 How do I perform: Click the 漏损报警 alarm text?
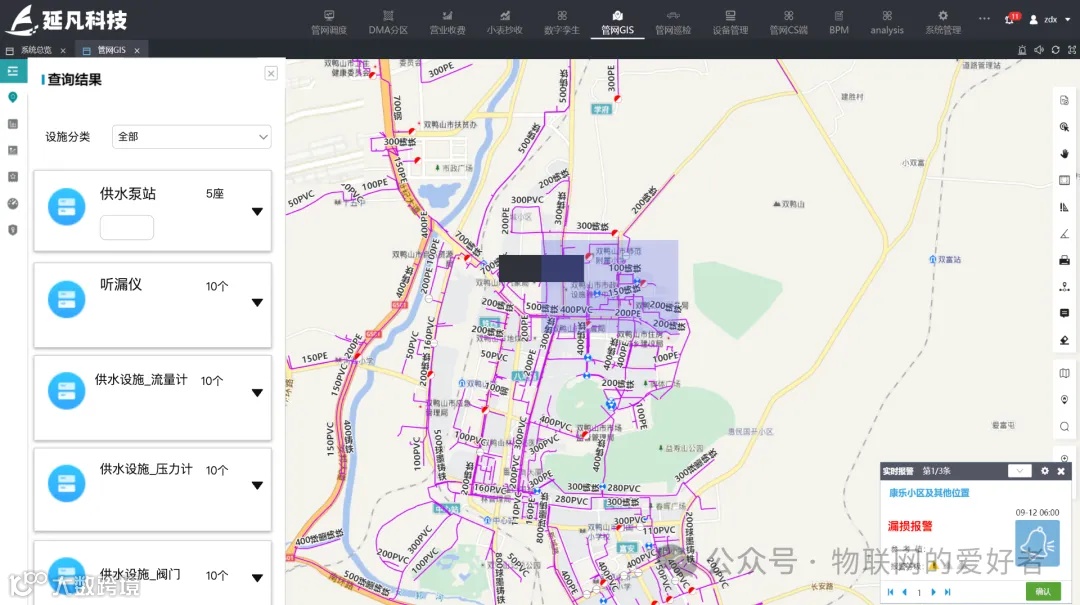tap(910, 526)
